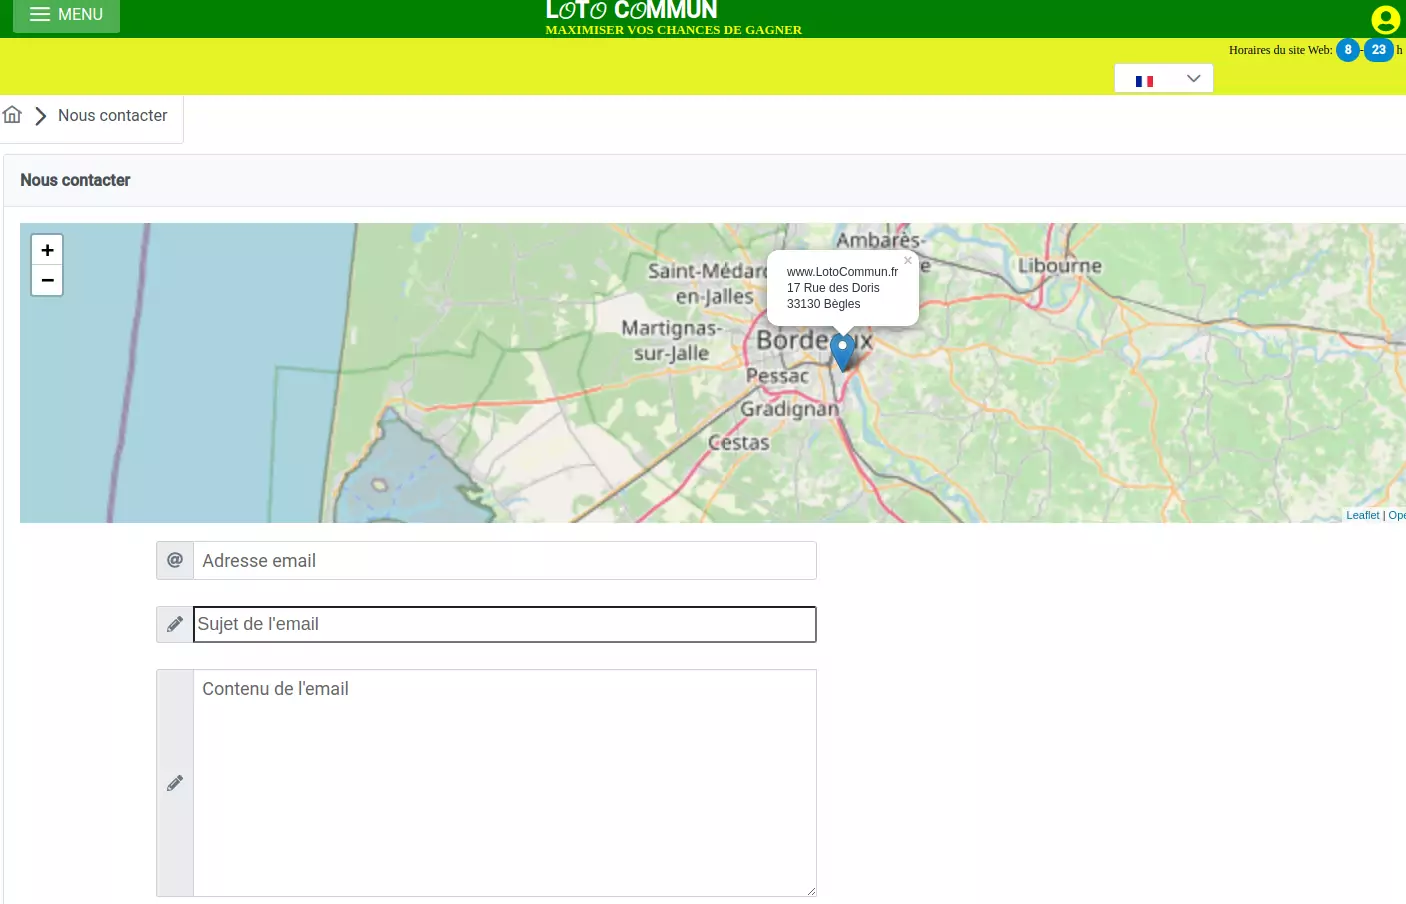This screenshot has width=1406, height=904.
Task: Click the blue map location marker
Action: 842,352
